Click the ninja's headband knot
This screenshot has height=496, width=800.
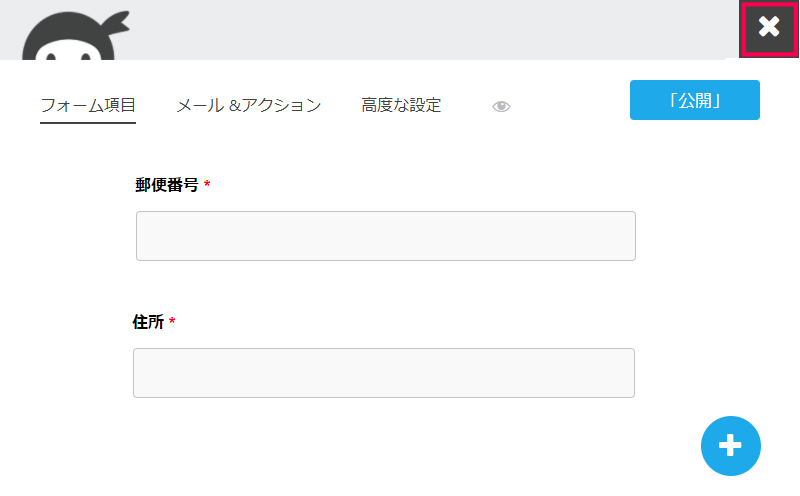(116, 23)
